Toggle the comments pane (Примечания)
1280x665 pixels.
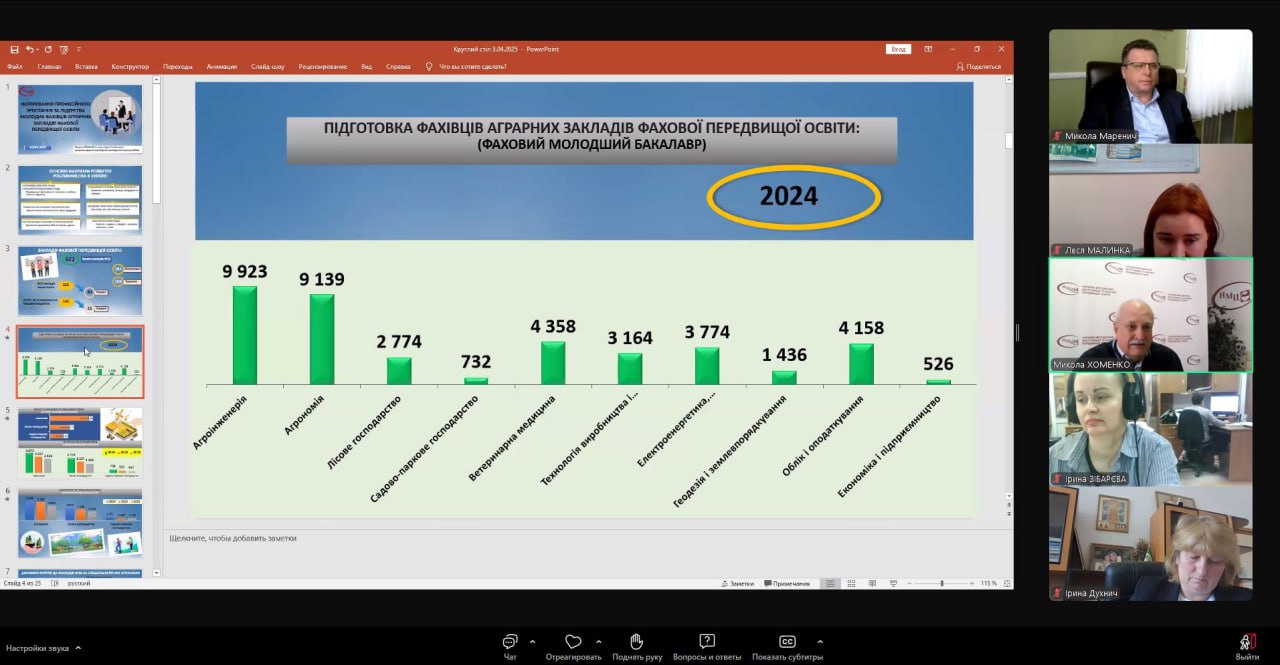[786, 583]
